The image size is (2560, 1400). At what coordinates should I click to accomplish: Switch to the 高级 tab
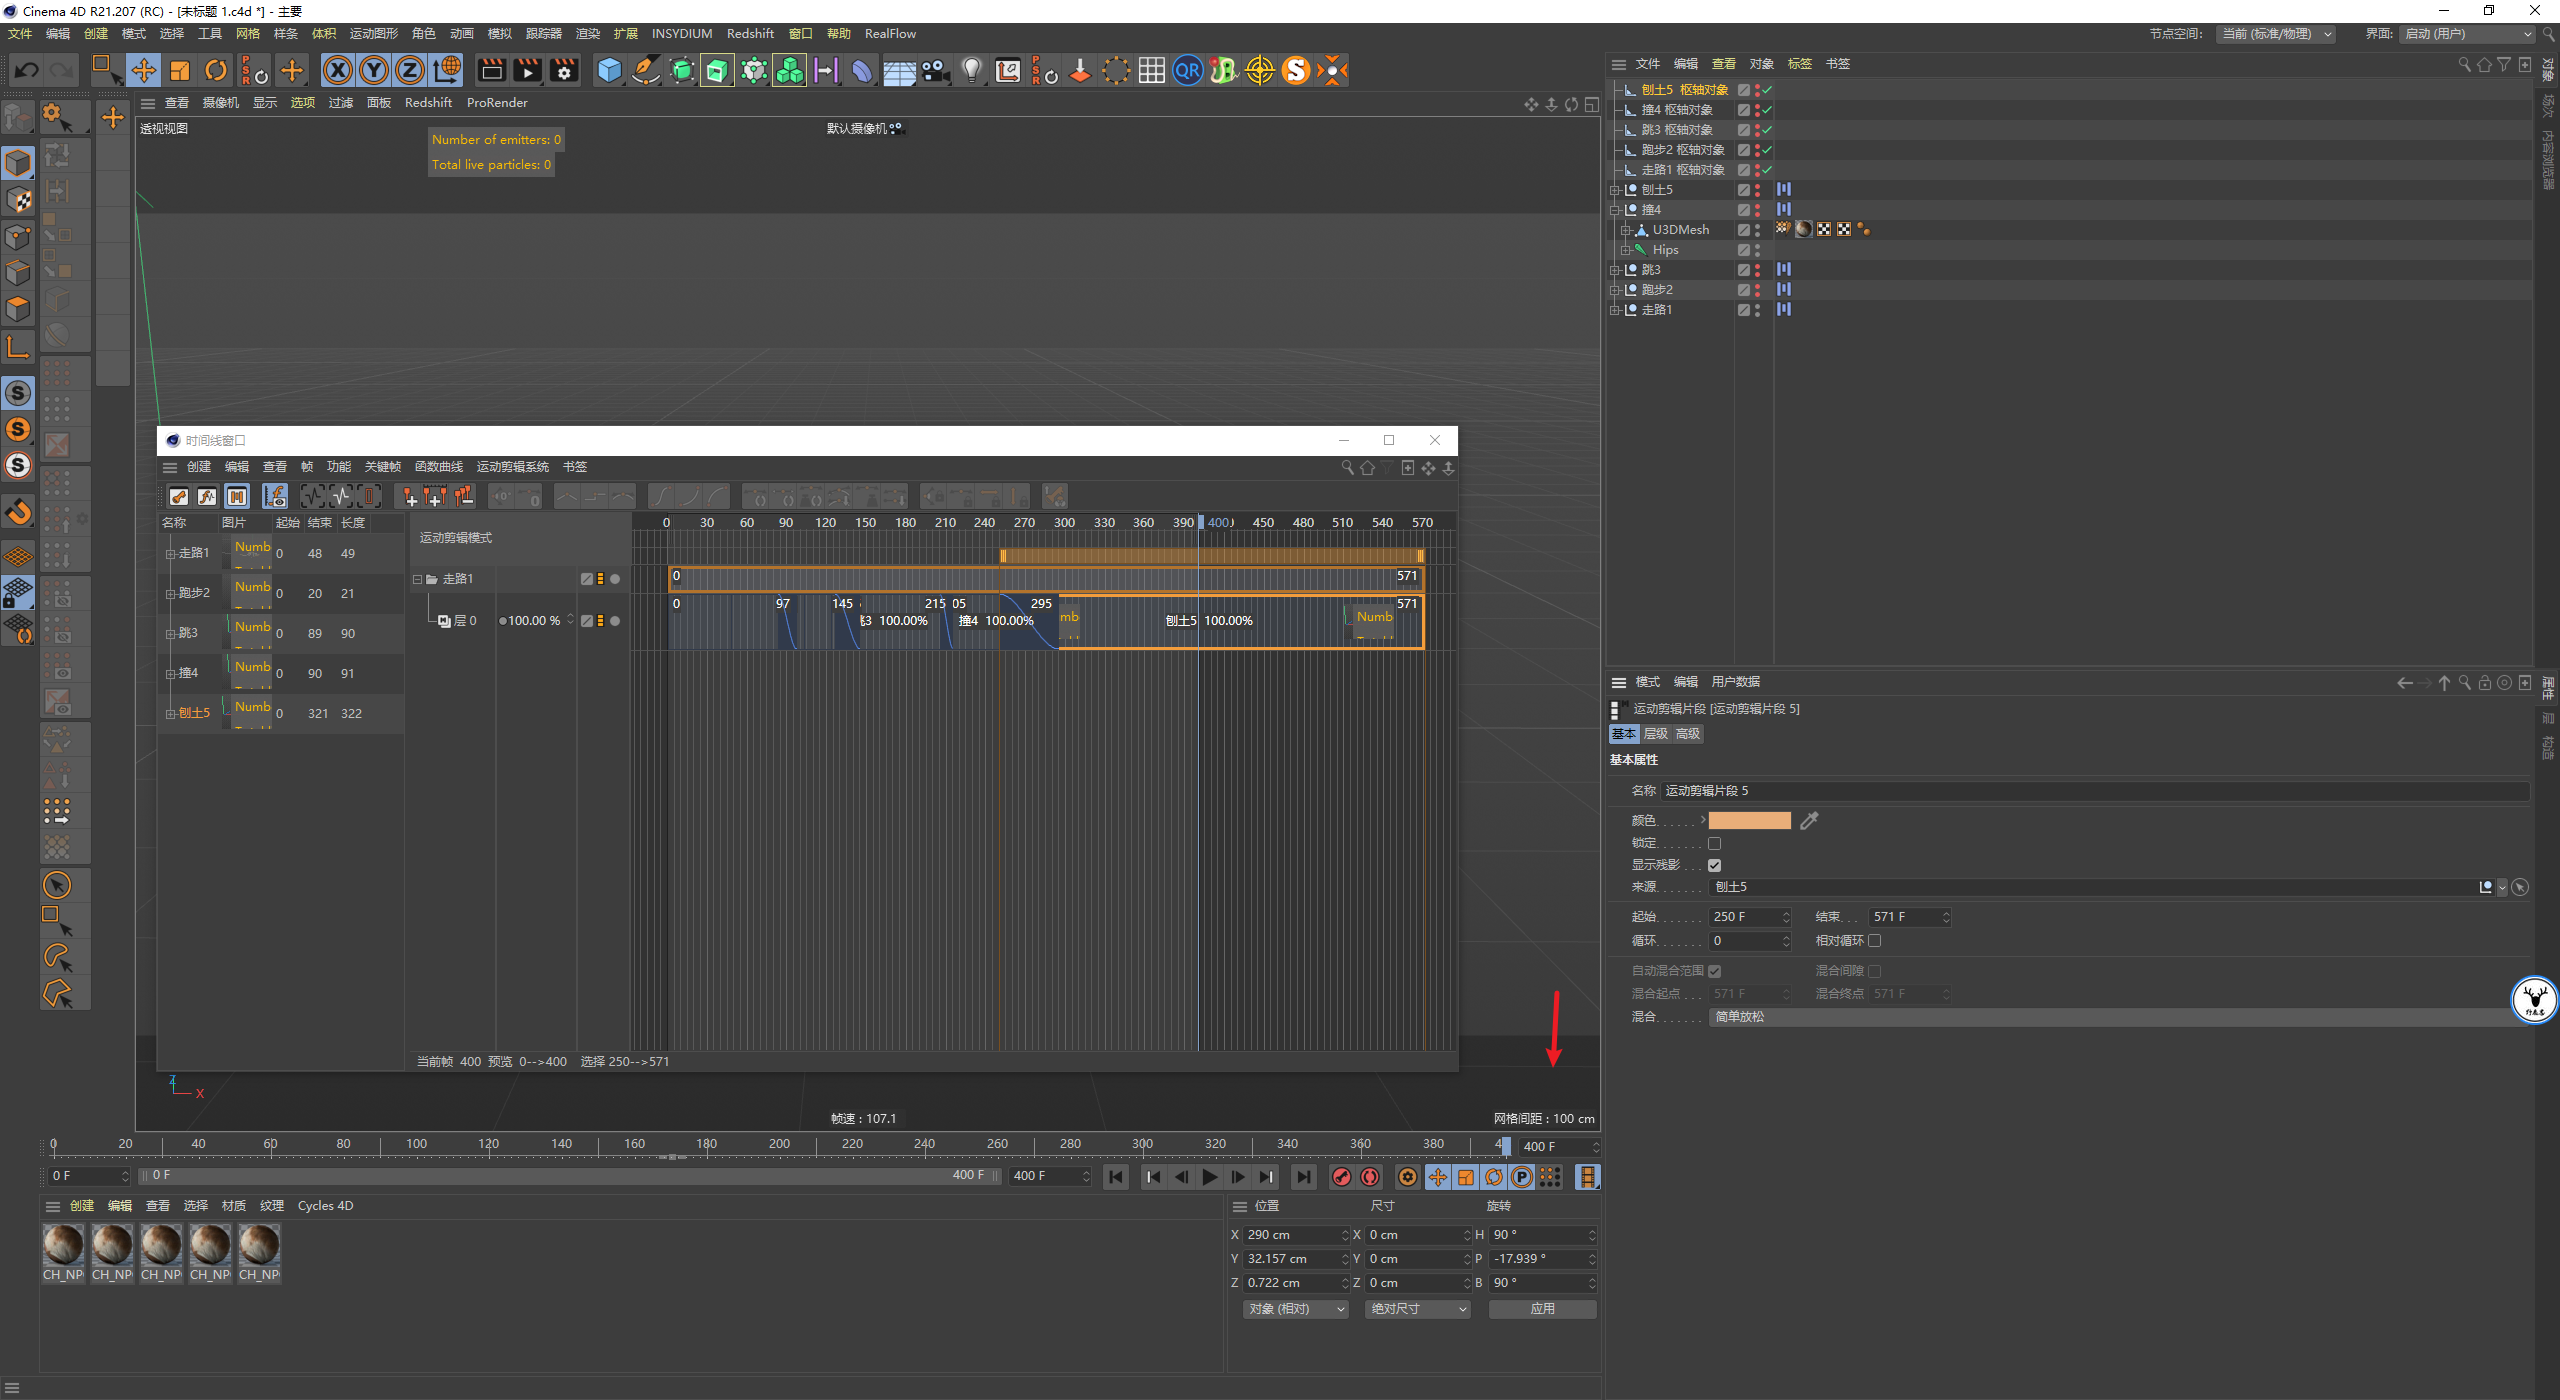click(x=1688, y=734)
